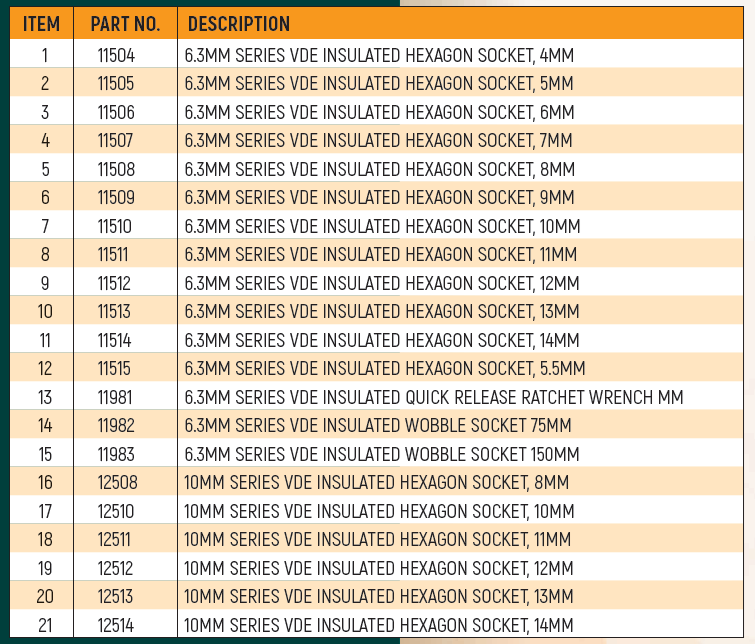Click the ITEM column header
The image size is (755, 644).
[x=42, y=24]
